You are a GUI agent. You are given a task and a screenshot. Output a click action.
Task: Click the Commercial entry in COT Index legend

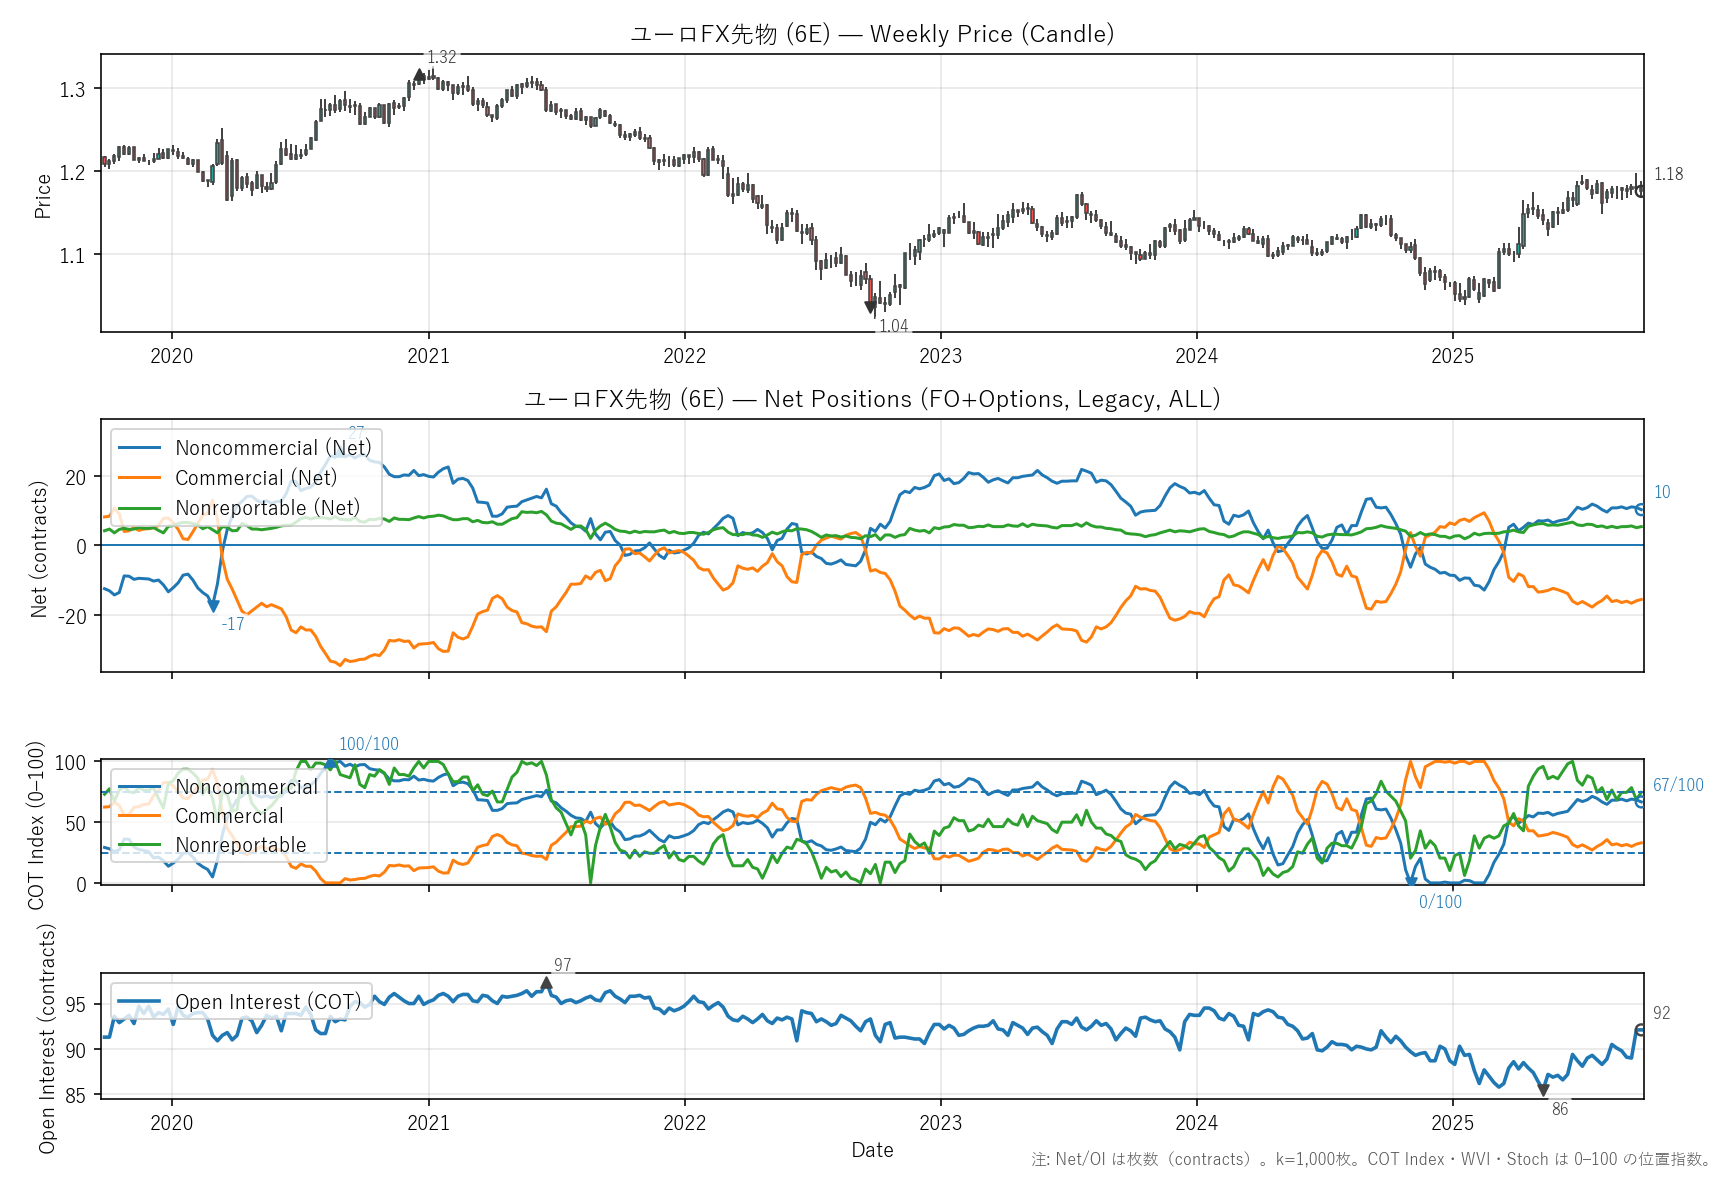229,816
